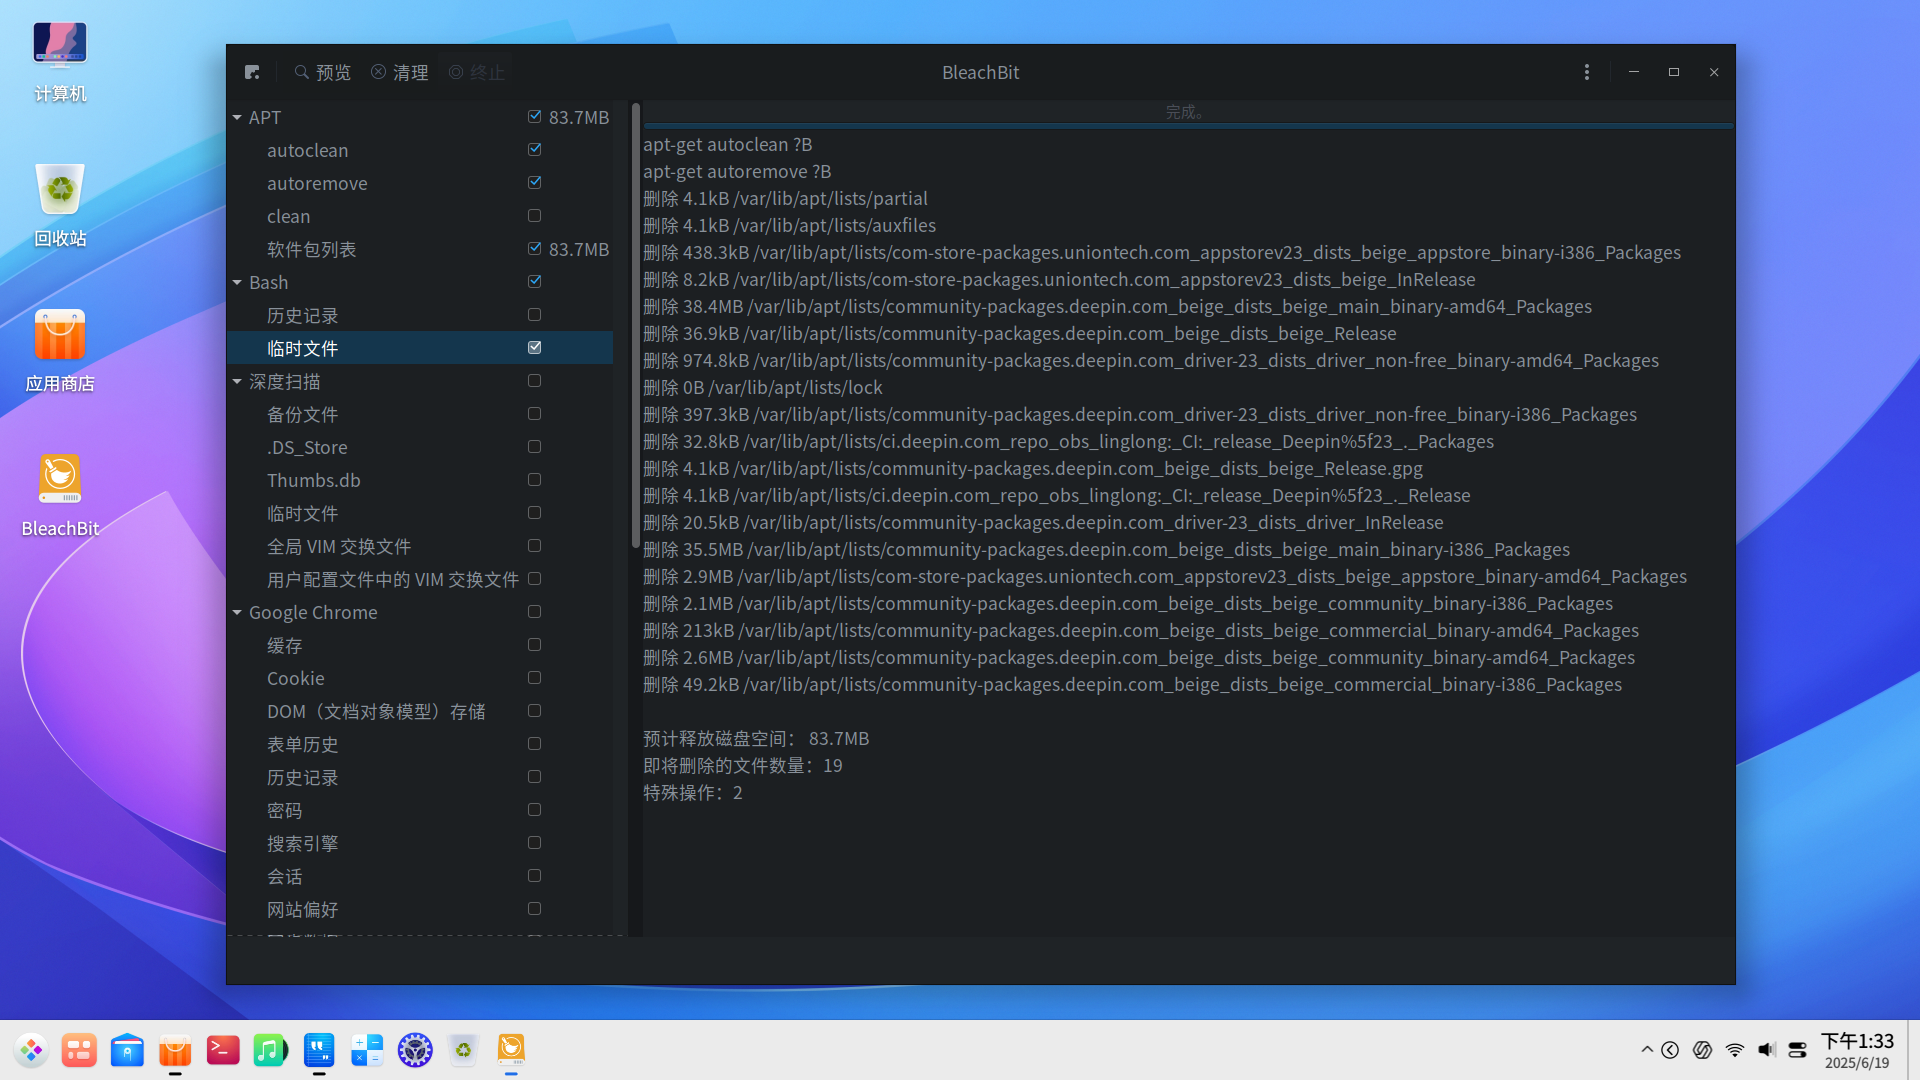
Task: Switch to BleachBit in the taskbar
Action: [511, 1050]
